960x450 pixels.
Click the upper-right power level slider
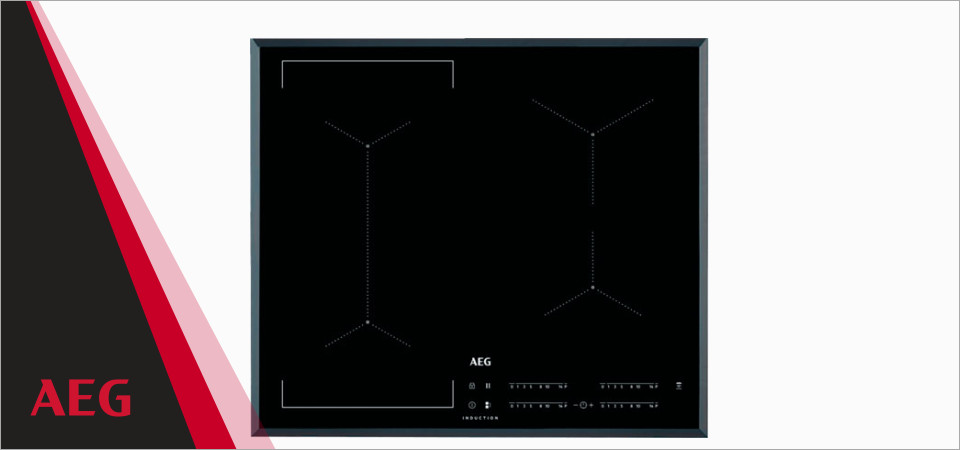pos(629,386)
